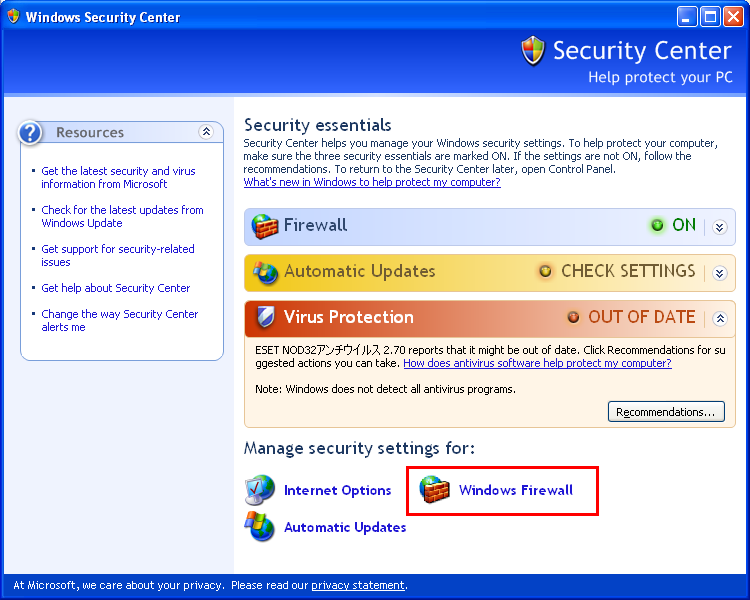Image resolution: width=750 pixels, height=600 pixels.
Task: Click the Internet Options monitor icon
Action: tap(260, 490)
